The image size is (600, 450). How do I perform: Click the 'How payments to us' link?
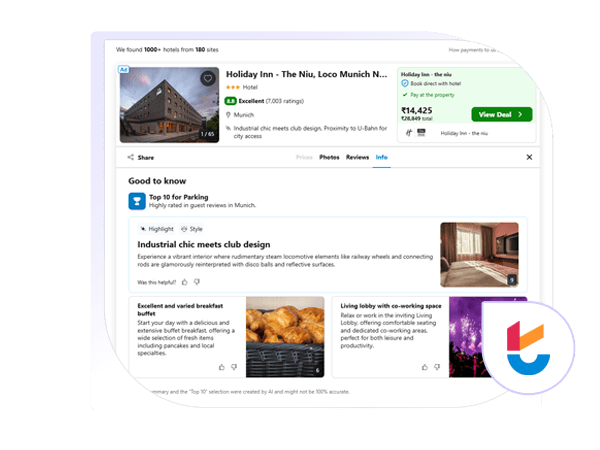tap(473, 50)
